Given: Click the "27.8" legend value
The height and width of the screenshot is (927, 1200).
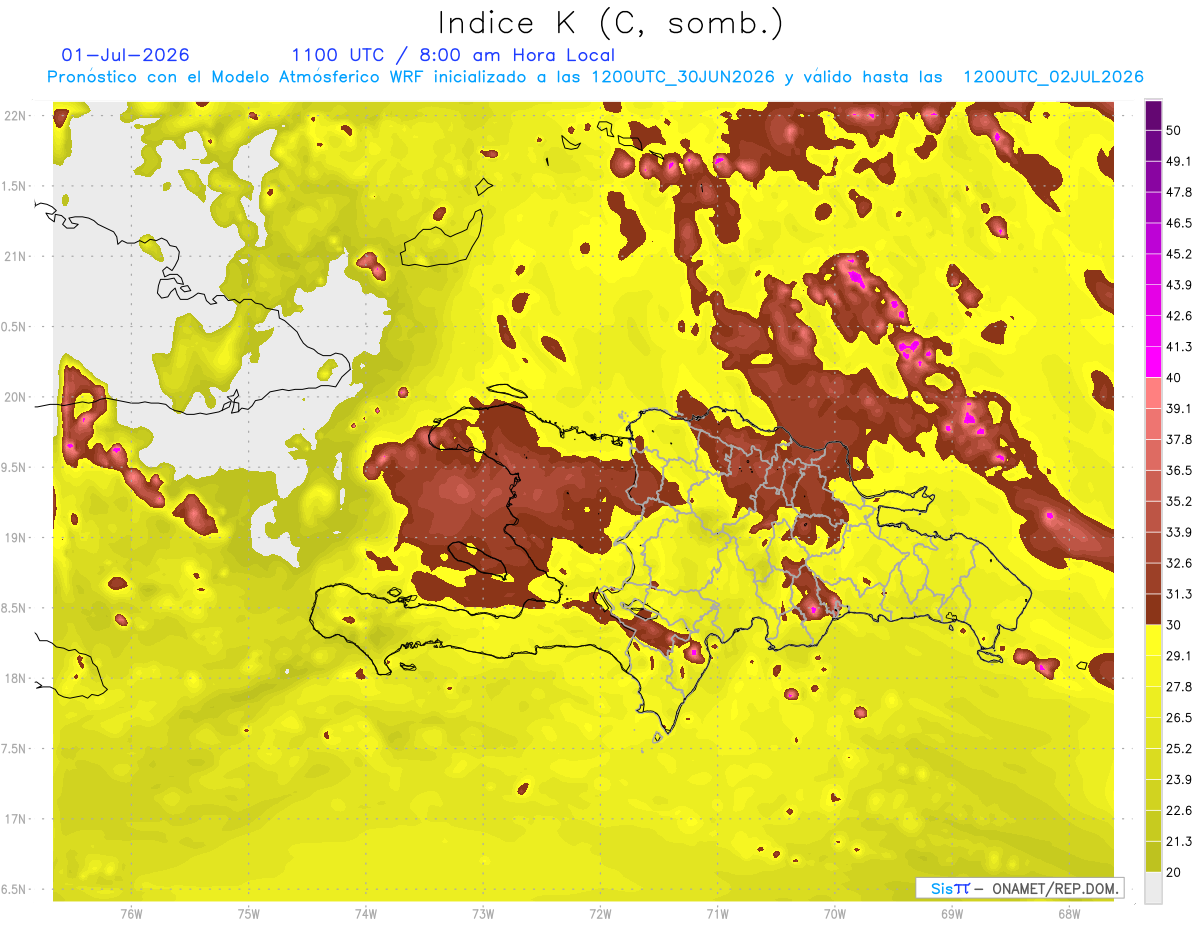Looking at the screenshot, I should pyautogui.click(x=1179, y=687).
